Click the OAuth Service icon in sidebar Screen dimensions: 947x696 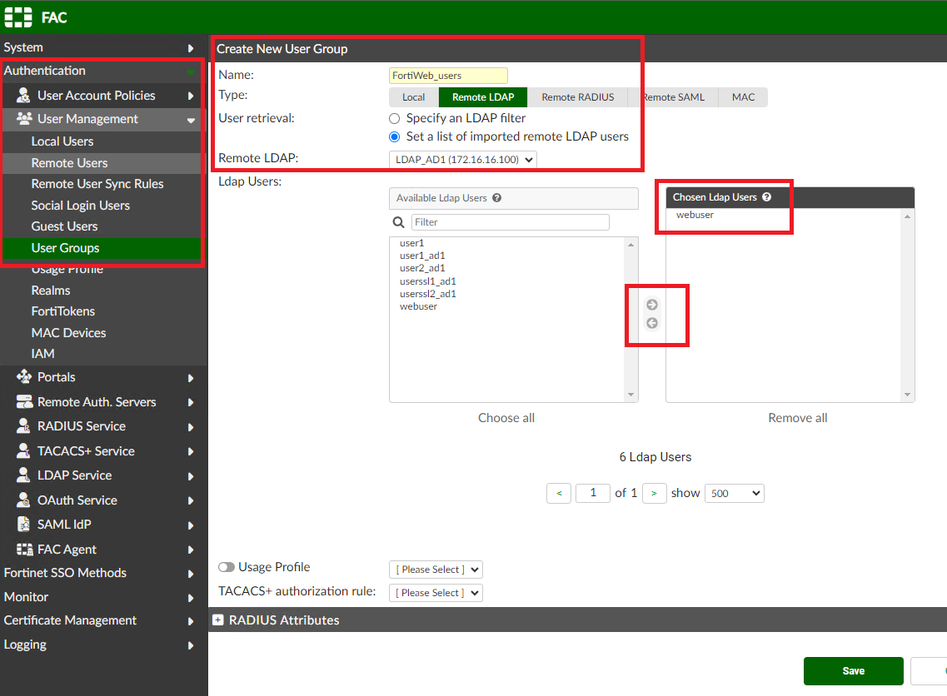point(24,500)
